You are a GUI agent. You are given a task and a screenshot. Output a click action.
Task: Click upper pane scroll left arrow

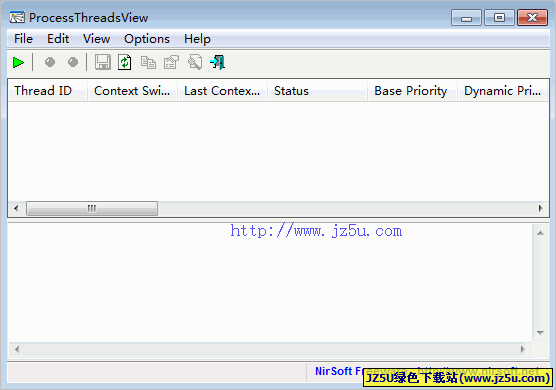tap(16, 208)
